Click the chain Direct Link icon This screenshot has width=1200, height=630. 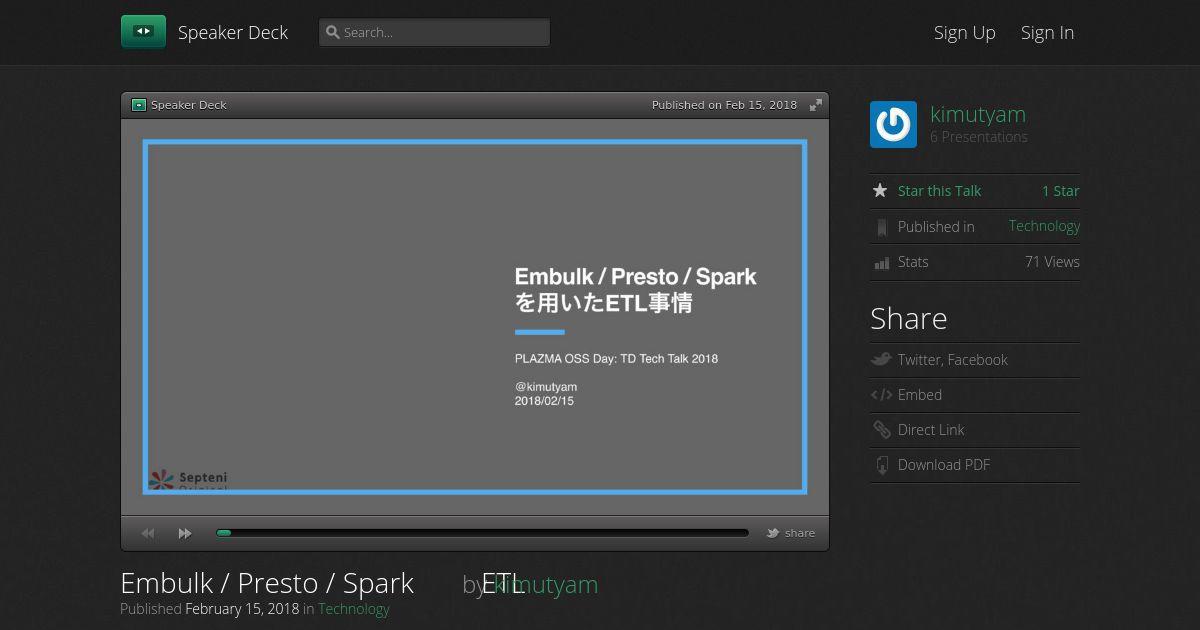[x=881, y=430]
